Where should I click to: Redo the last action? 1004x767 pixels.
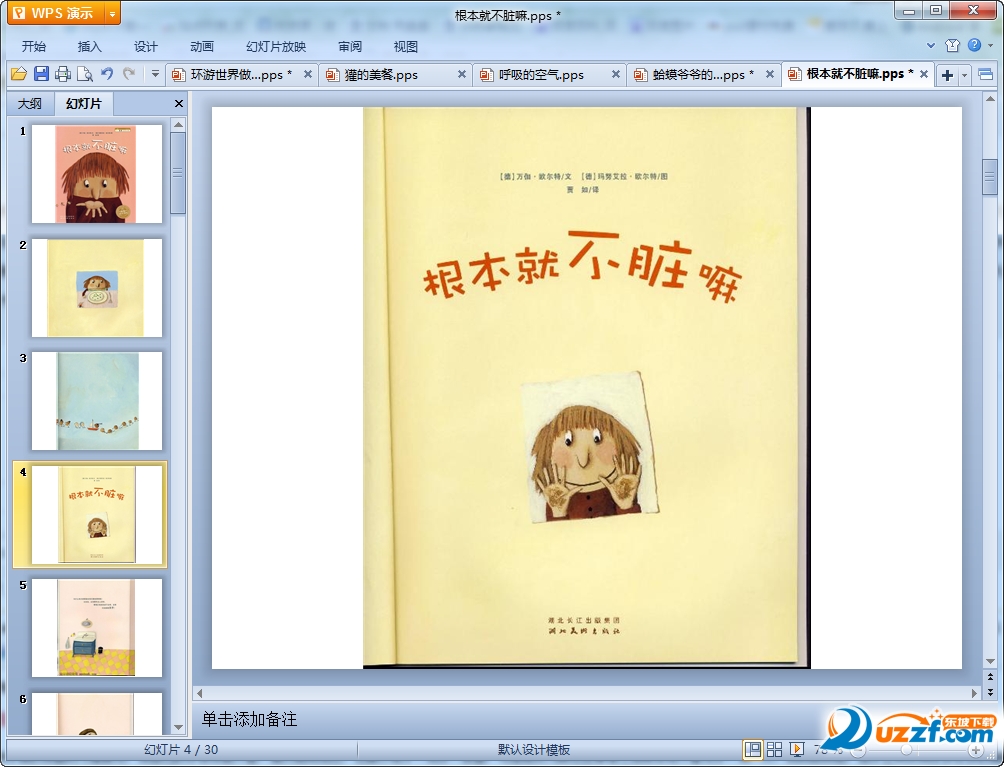click(x=129, y=74)
